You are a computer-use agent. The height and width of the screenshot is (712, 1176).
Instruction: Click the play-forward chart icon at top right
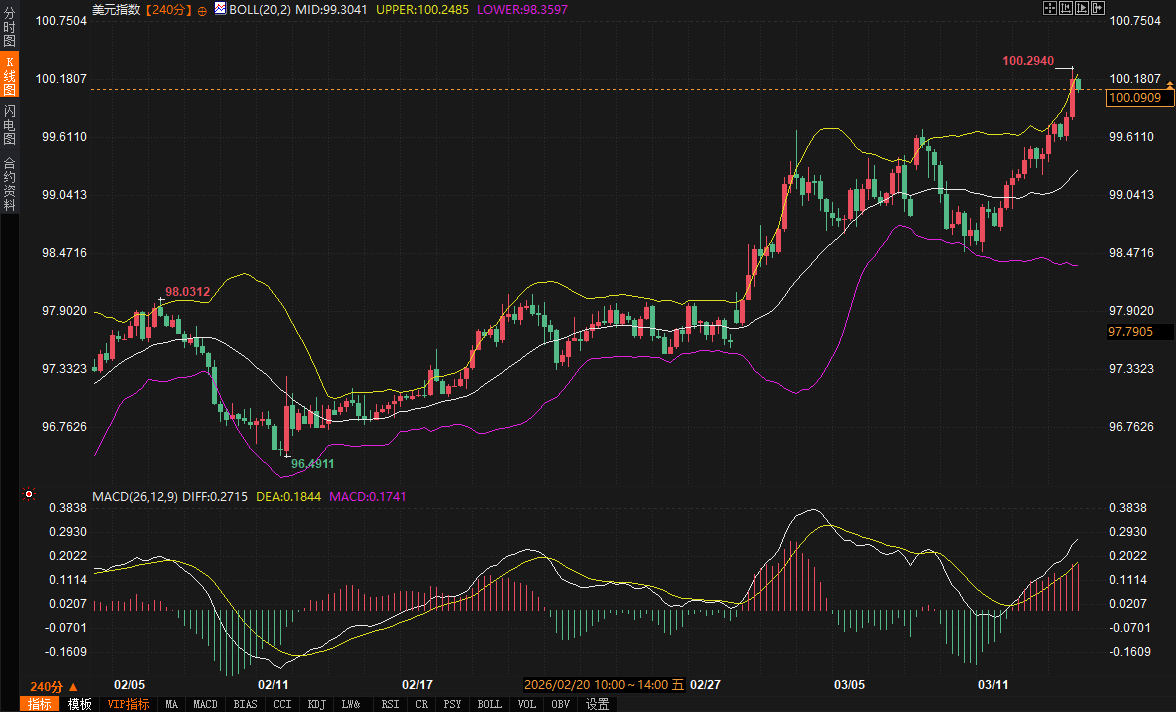point(1082,8)
